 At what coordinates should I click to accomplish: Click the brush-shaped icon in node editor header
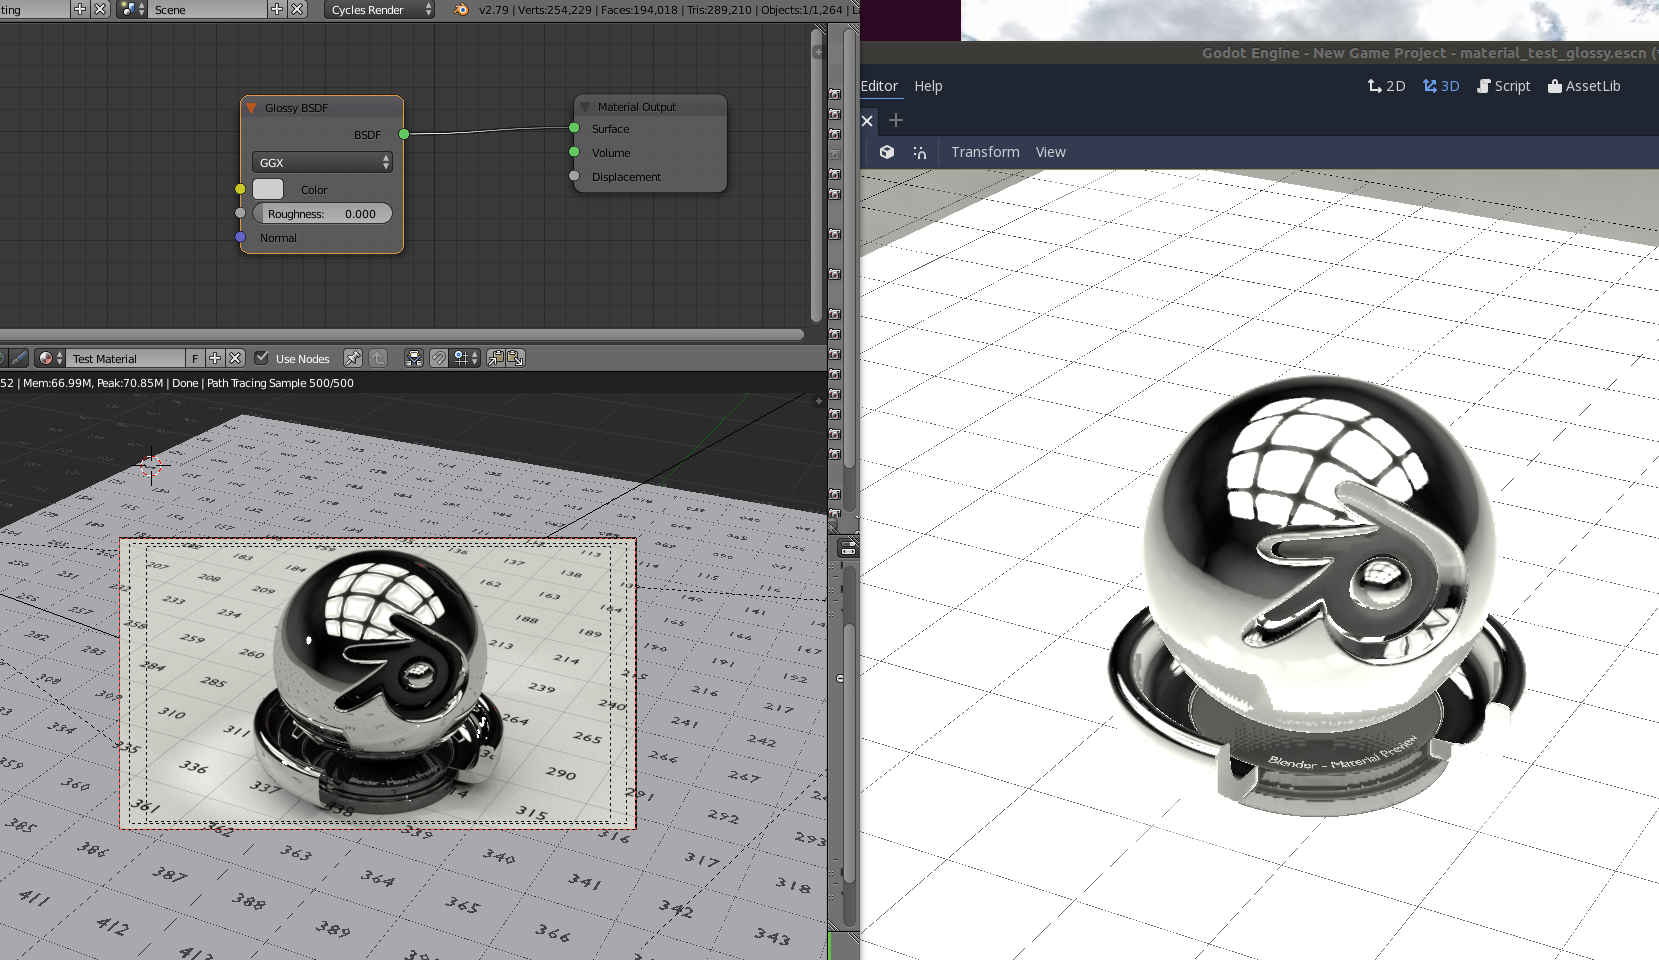pos(19,358)
